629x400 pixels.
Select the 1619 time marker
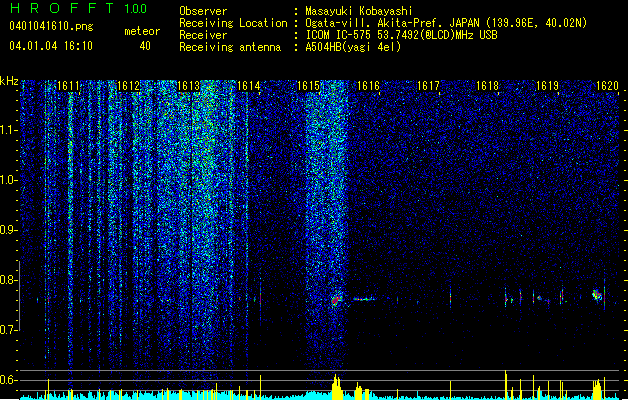click(548, 86)
